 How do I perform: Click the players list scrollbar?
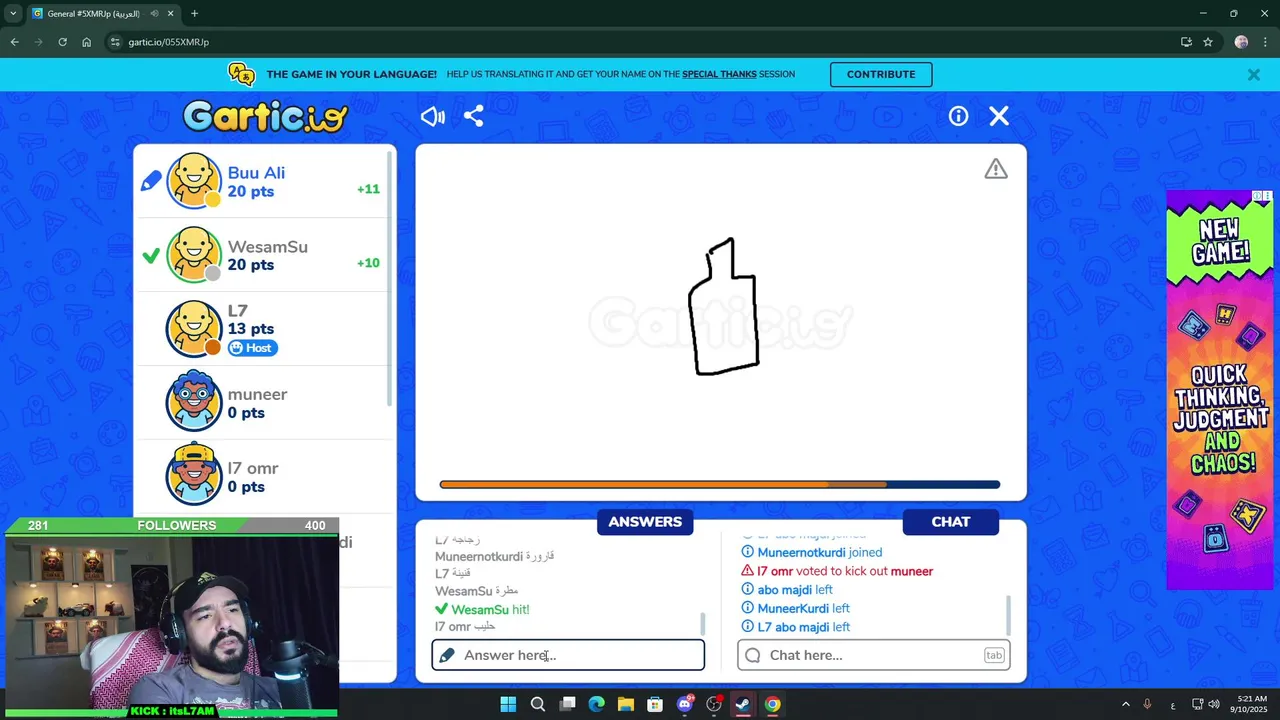pyautogui.click(x=390, y=280)
